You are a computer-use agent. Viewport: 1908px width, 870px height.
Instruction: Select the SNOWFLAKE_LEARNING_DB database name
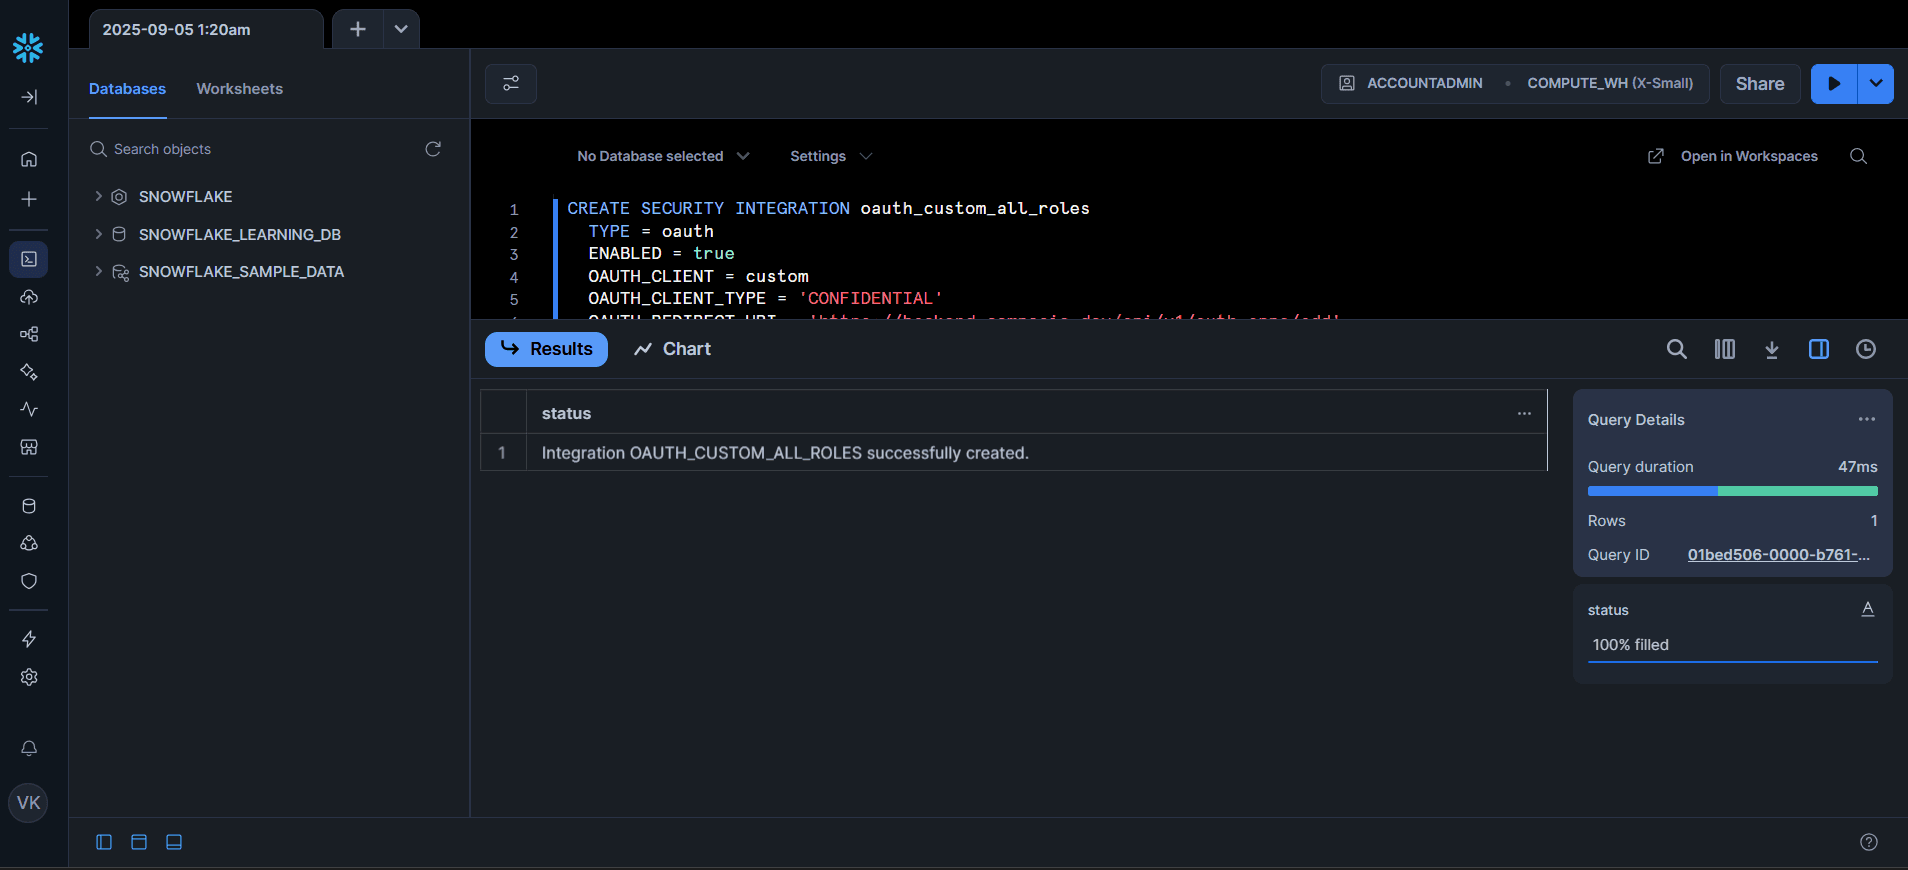(240, 234)
